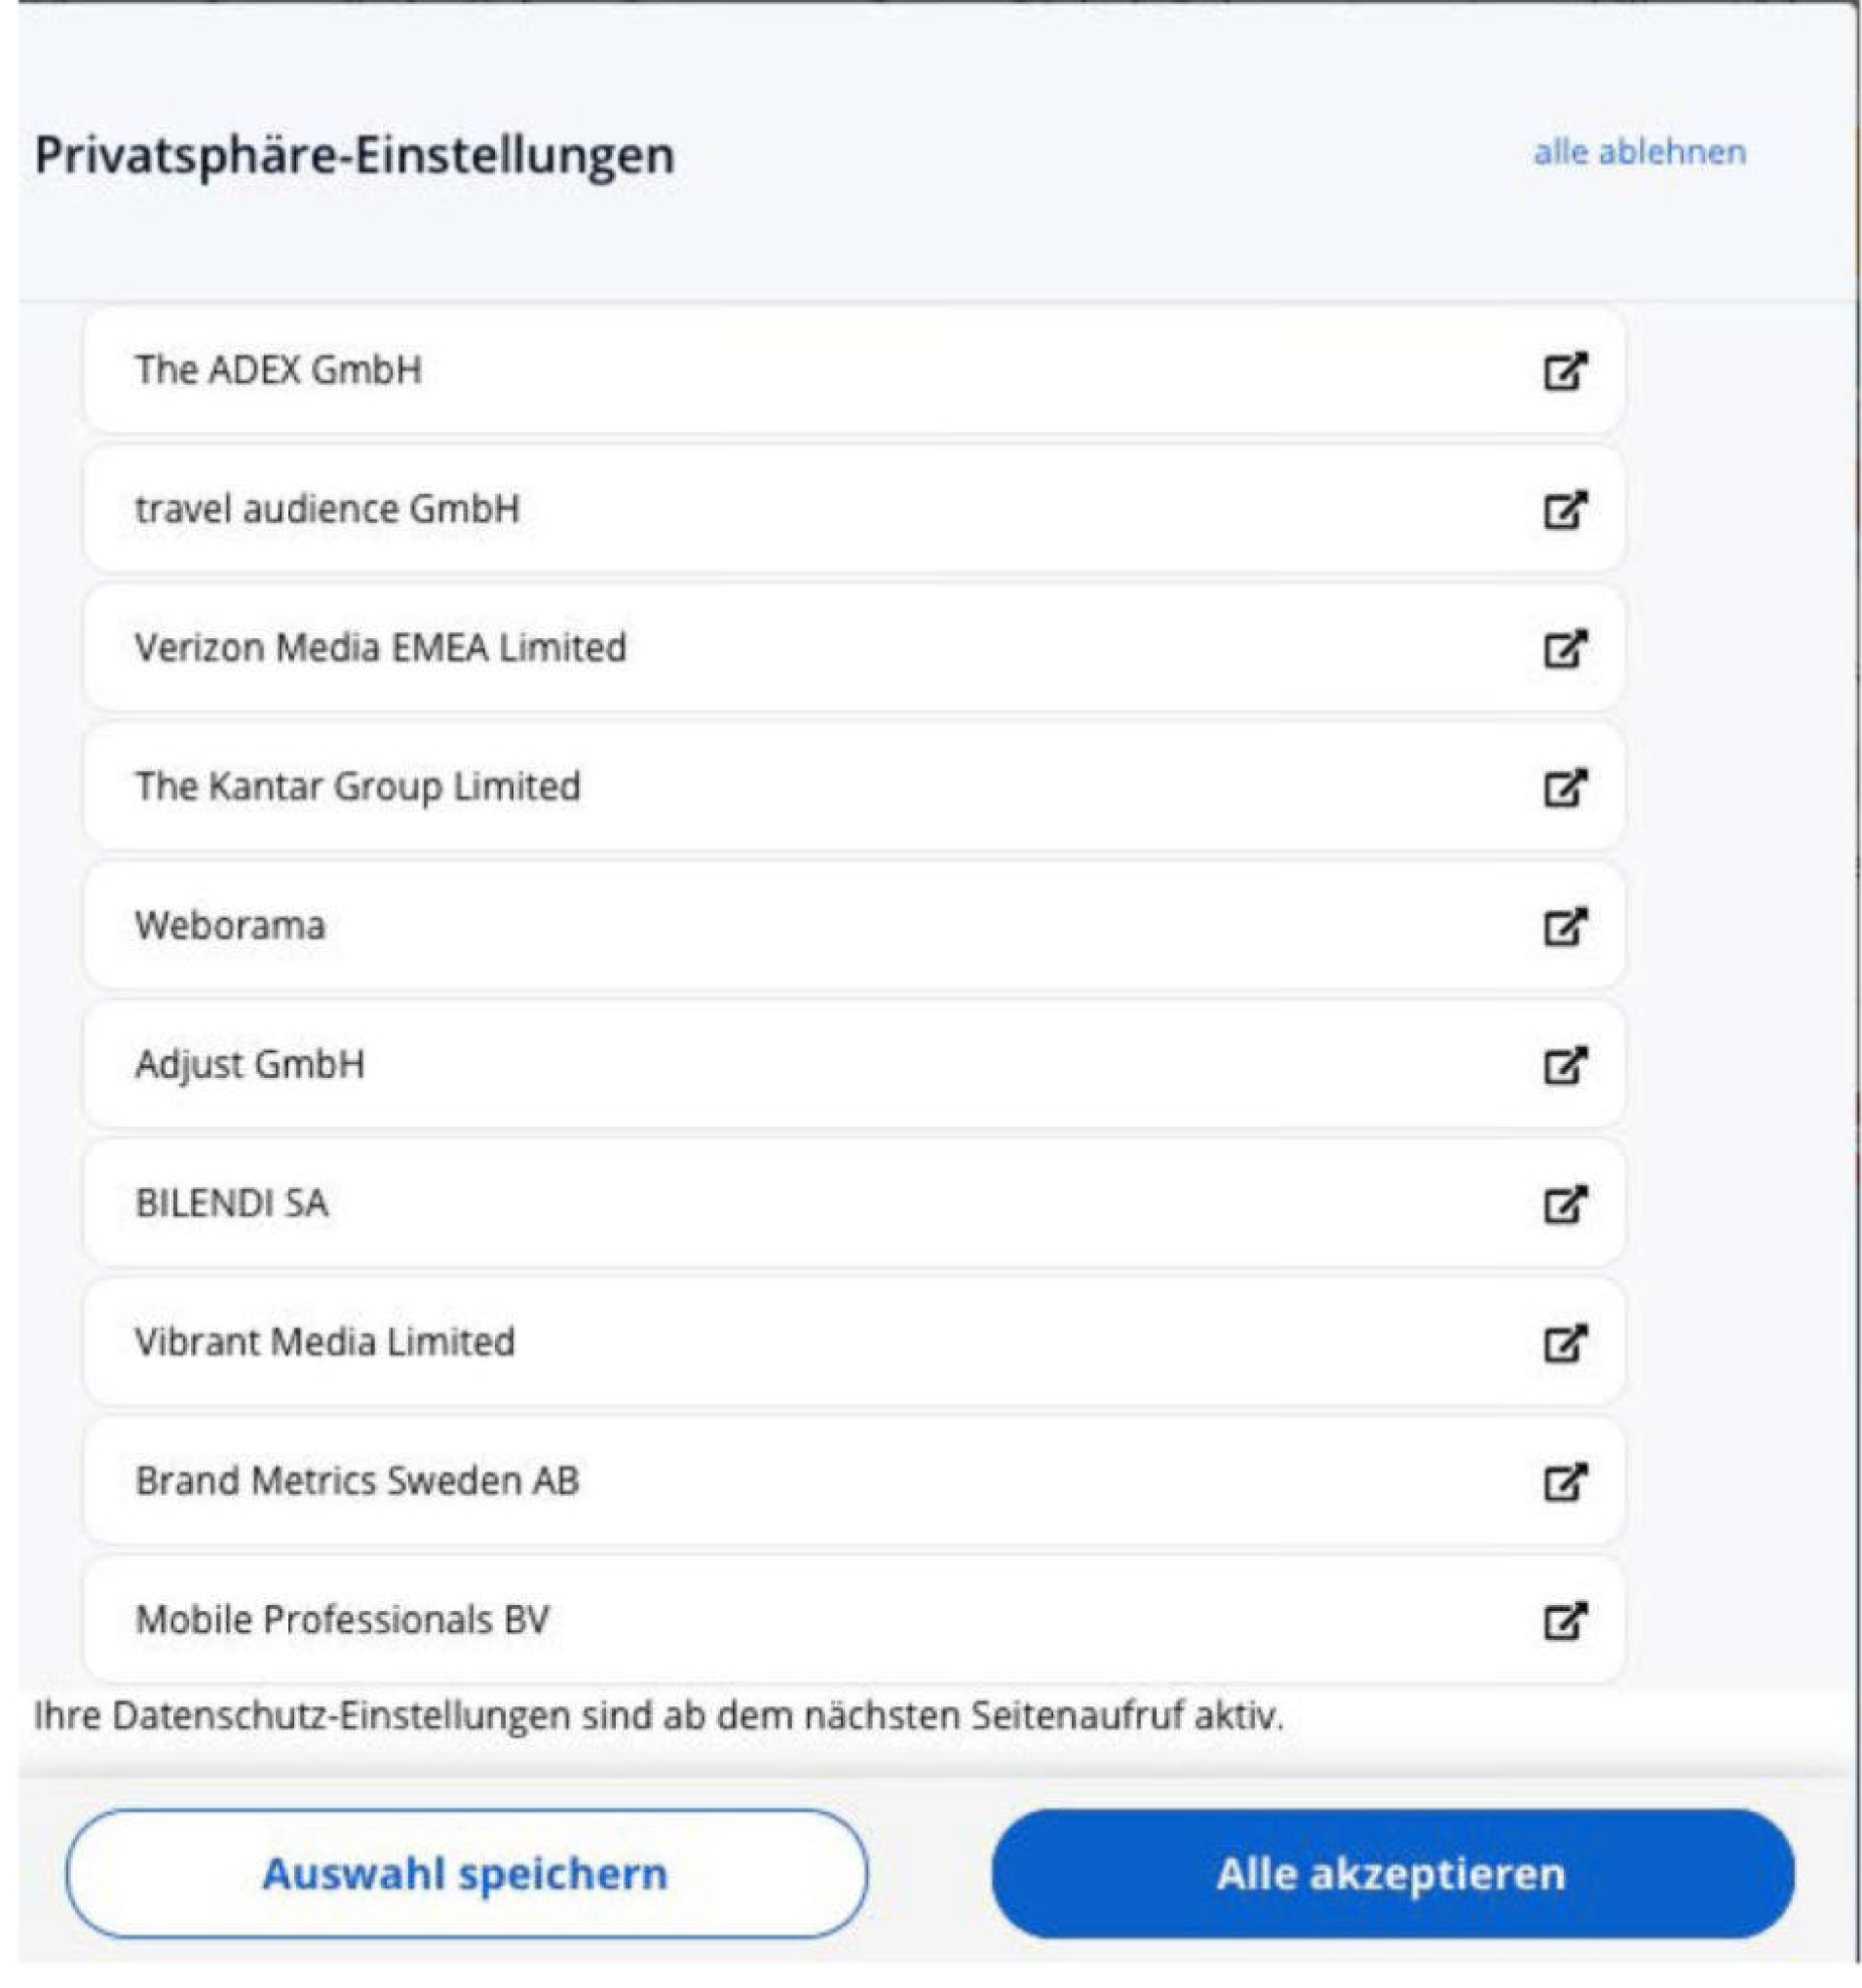Screen dimensions: 1862x1988
Task: Open Adjust GmbH external link icon
Action: coord(1564,1066)
